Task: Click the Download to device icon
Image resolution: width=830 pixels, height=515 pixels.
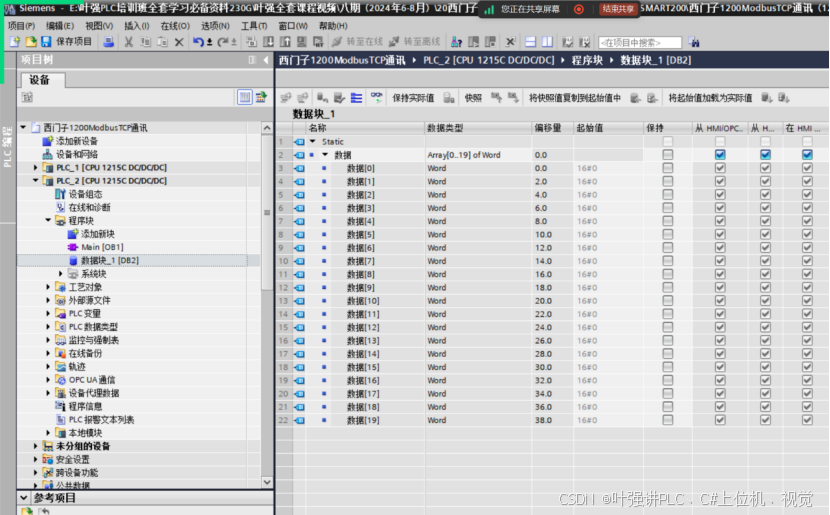Action: click(268, 42)
